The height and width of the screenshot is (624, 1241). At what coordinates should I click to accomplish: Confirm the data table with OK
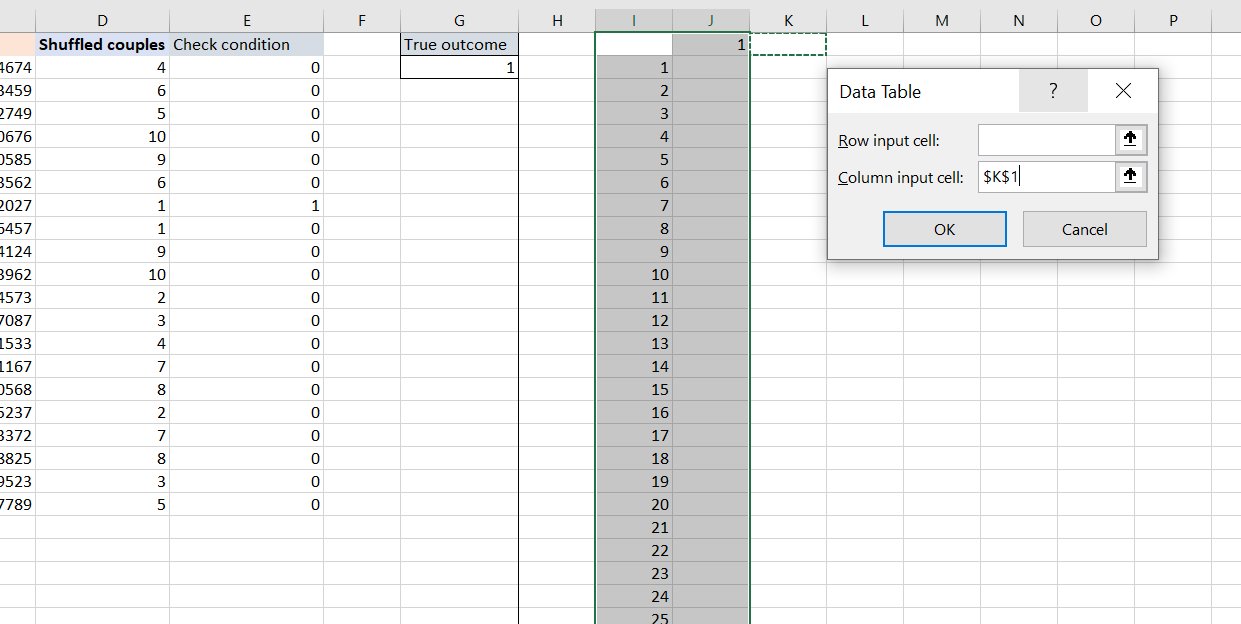point(944,229)
